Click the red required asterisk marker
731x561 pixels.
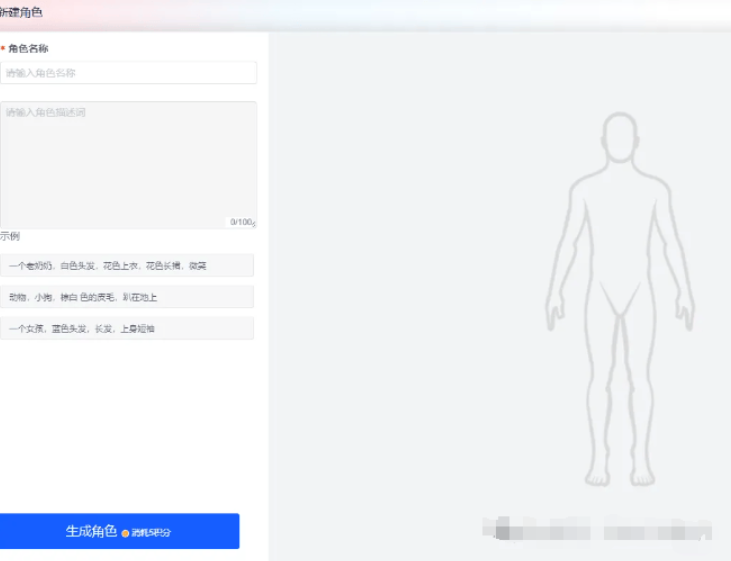(3, 48)
